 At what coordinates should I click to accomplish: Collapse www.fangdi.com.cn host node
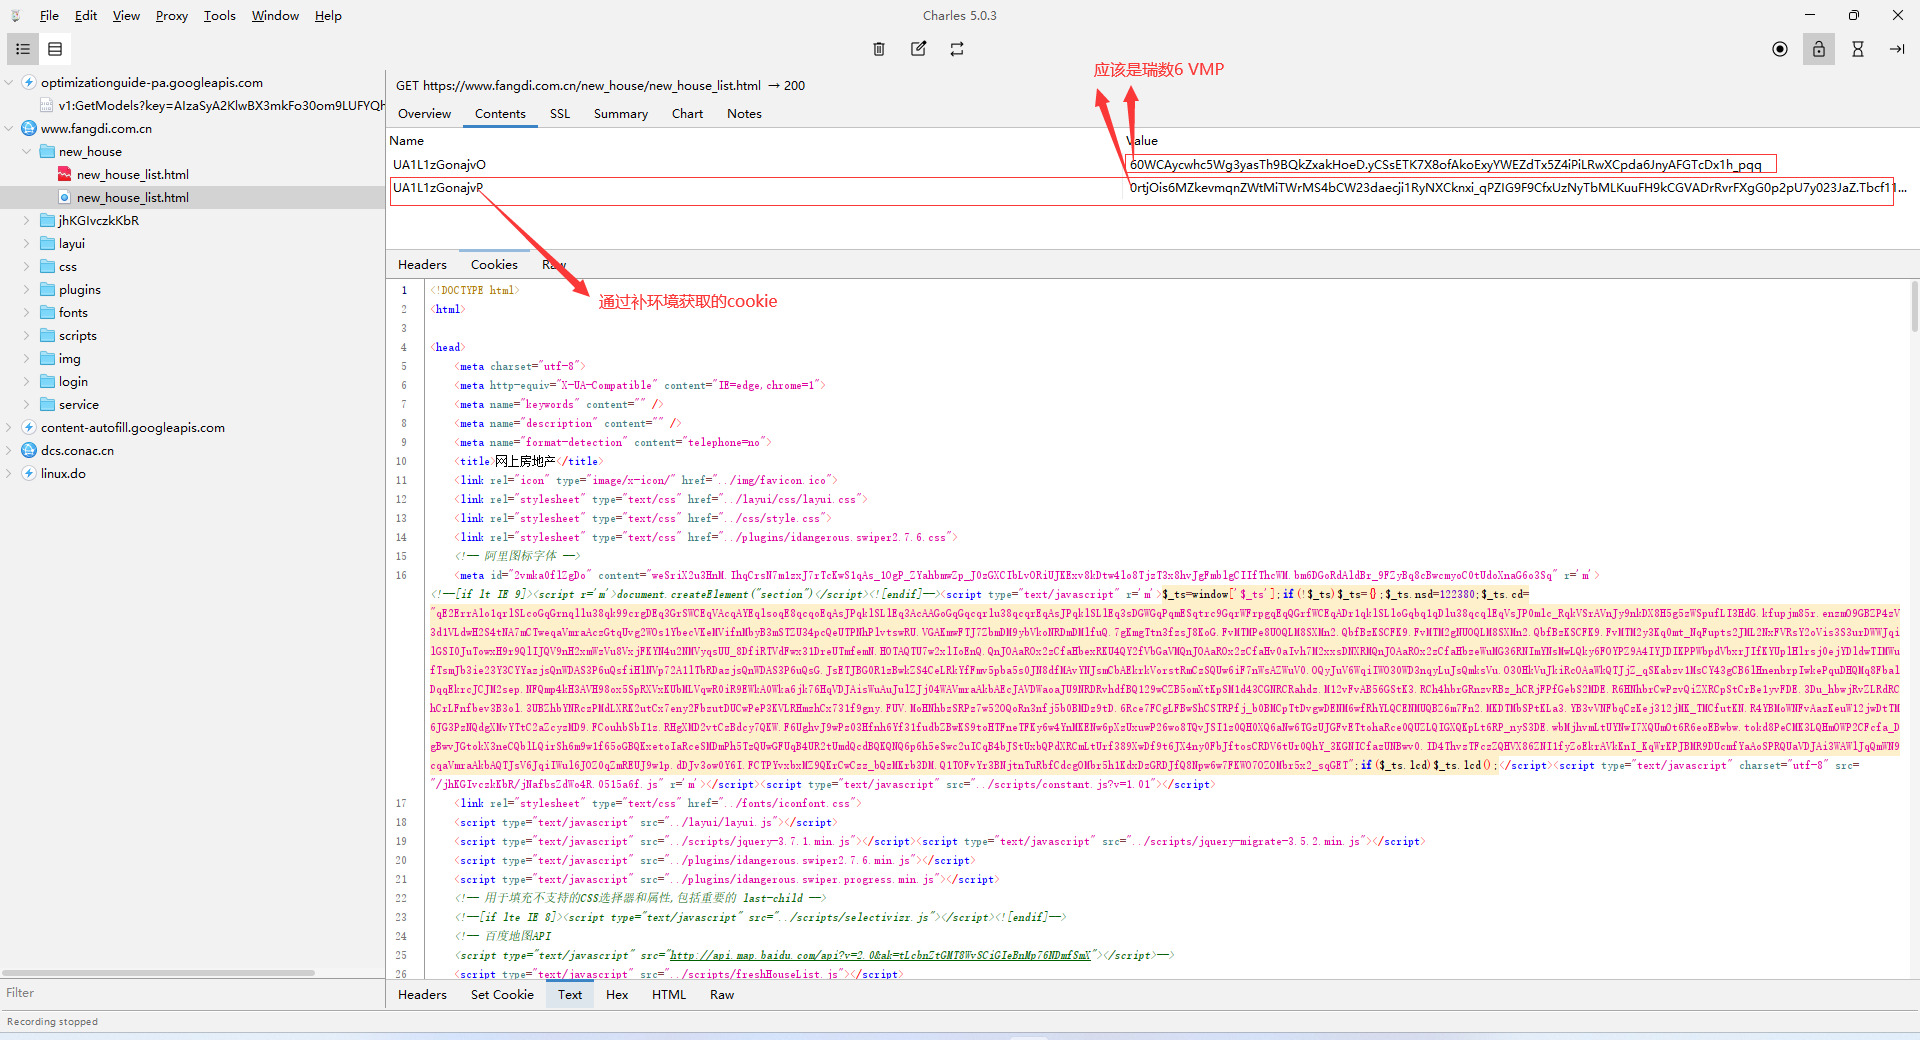tap(9, 128)
